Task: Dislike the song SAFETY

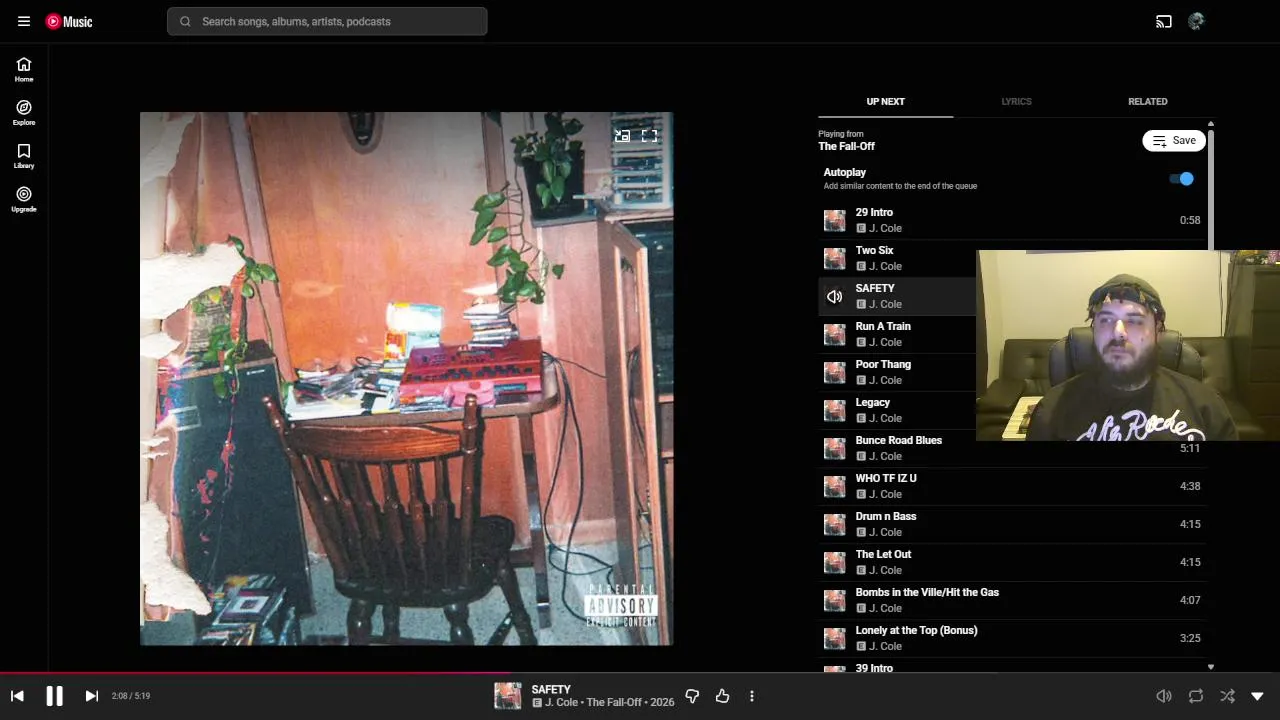Action: 692,696
